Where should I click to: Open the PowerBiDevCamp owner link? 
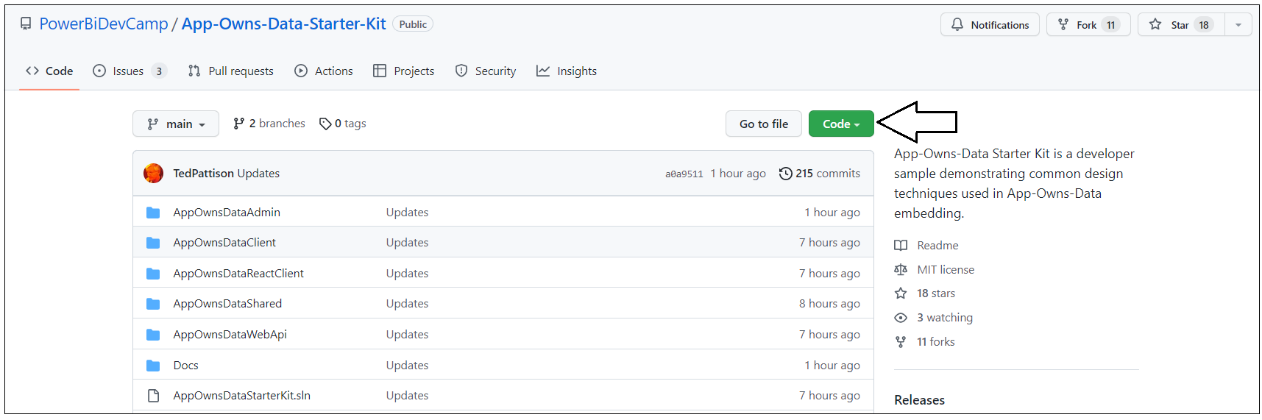[104, 24]
